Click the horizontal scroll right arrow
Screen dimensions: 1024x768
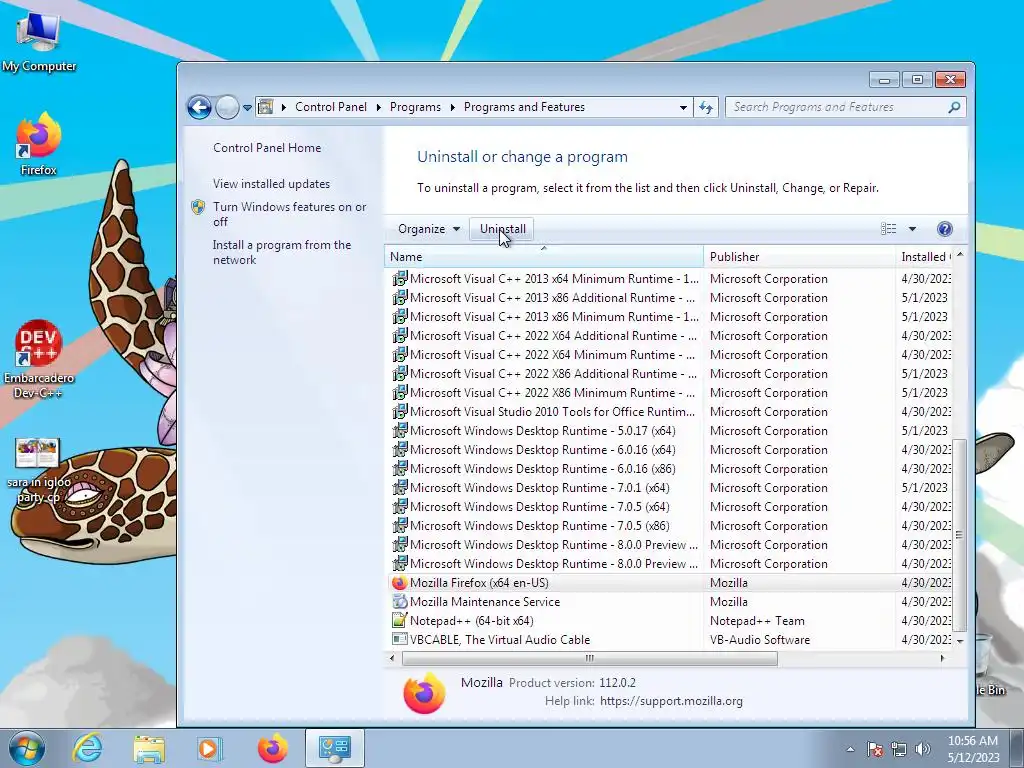942,658
